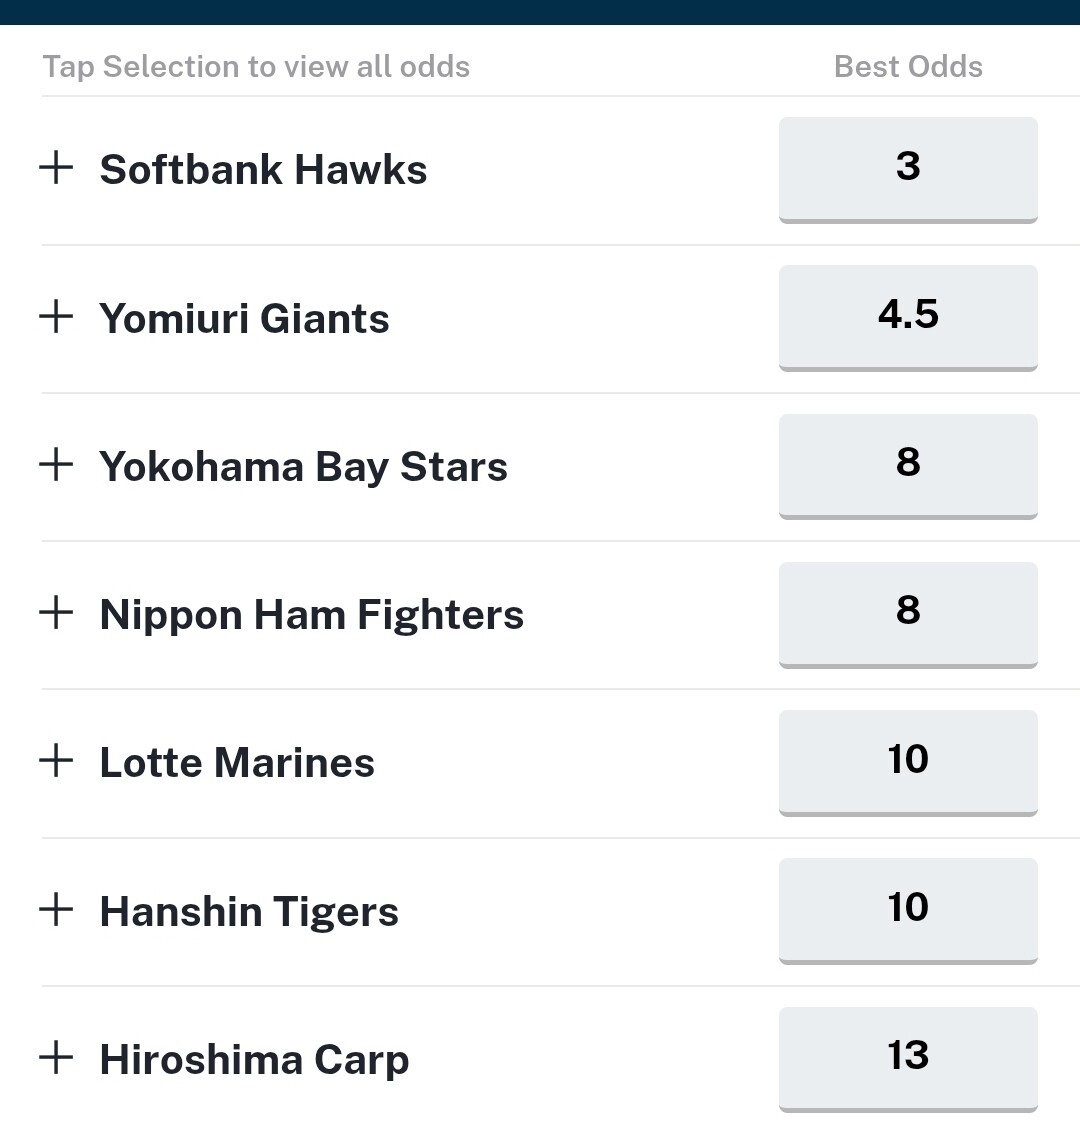Tap Hanshin Tigers odds of 10

click(907, 909)
